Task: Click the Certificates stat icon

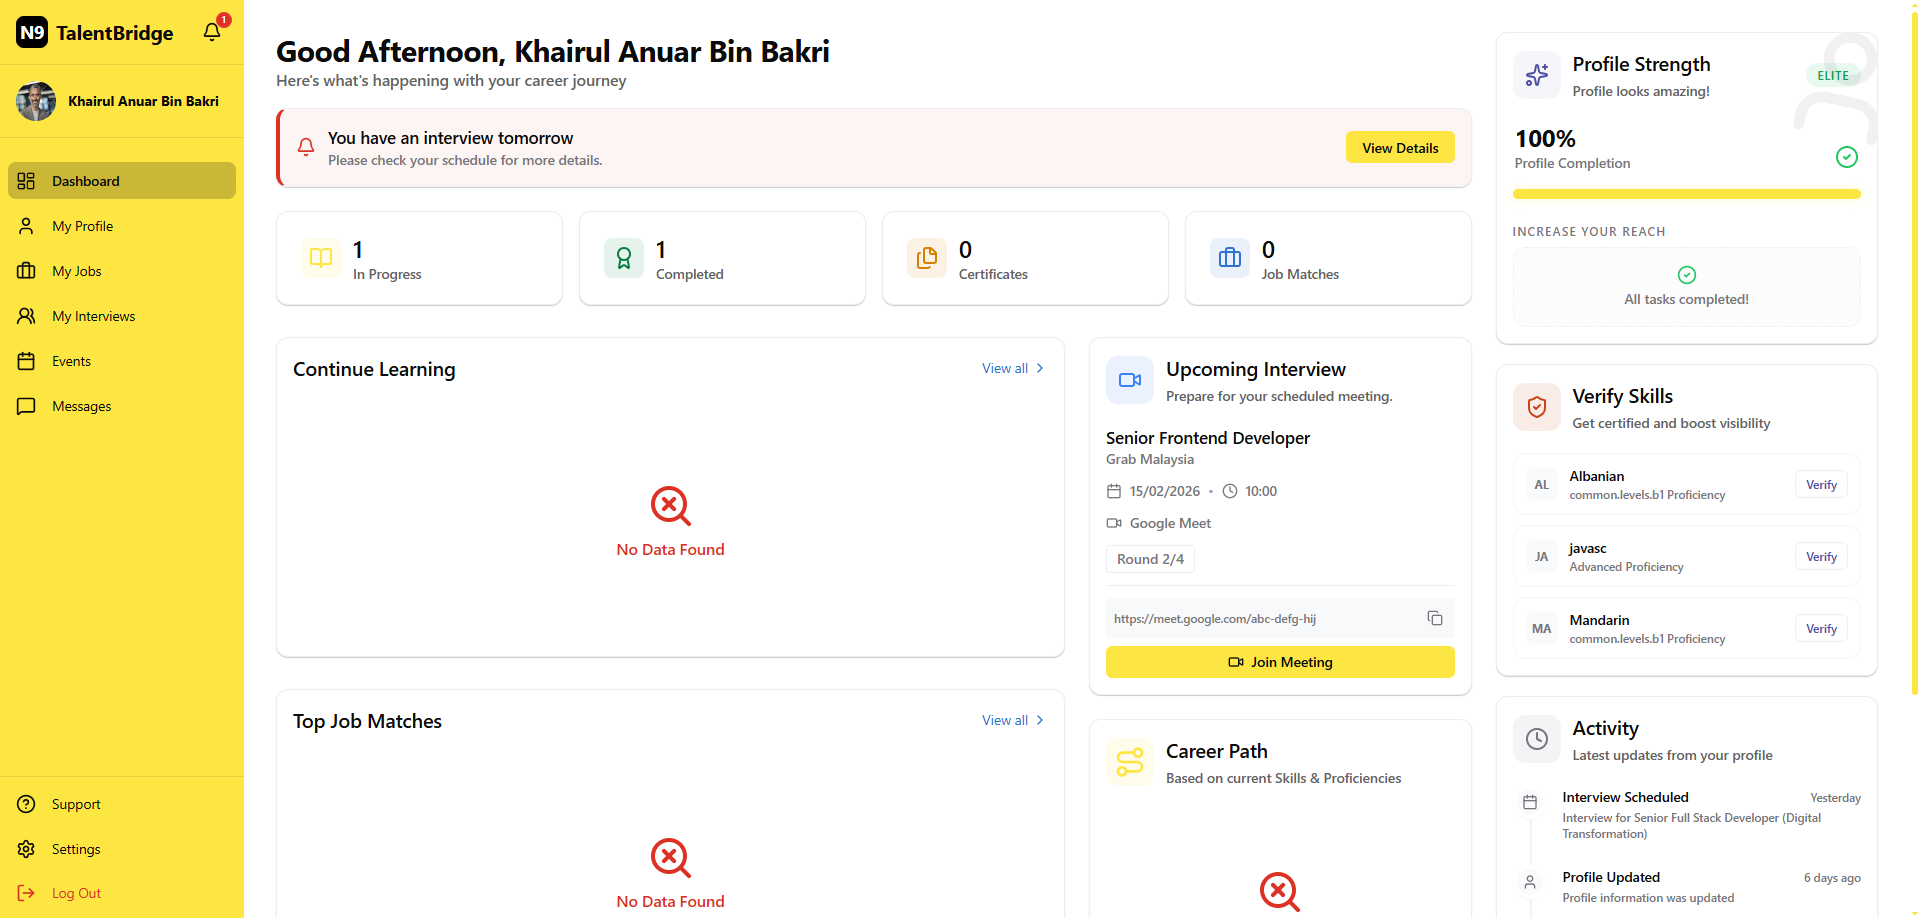Action: click(927, 258)
